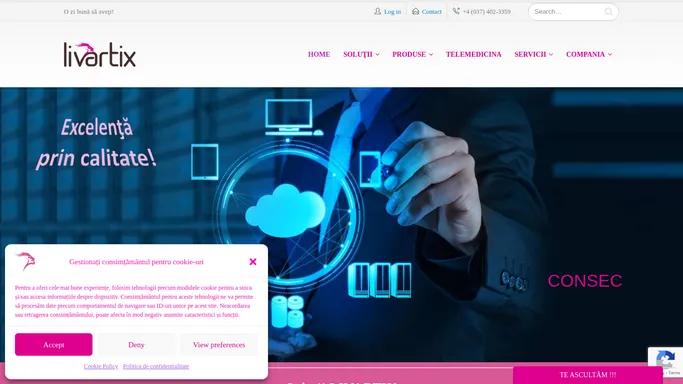Click the user icon beside Log in
683x384 pixels.
click(x=378, y=11)
